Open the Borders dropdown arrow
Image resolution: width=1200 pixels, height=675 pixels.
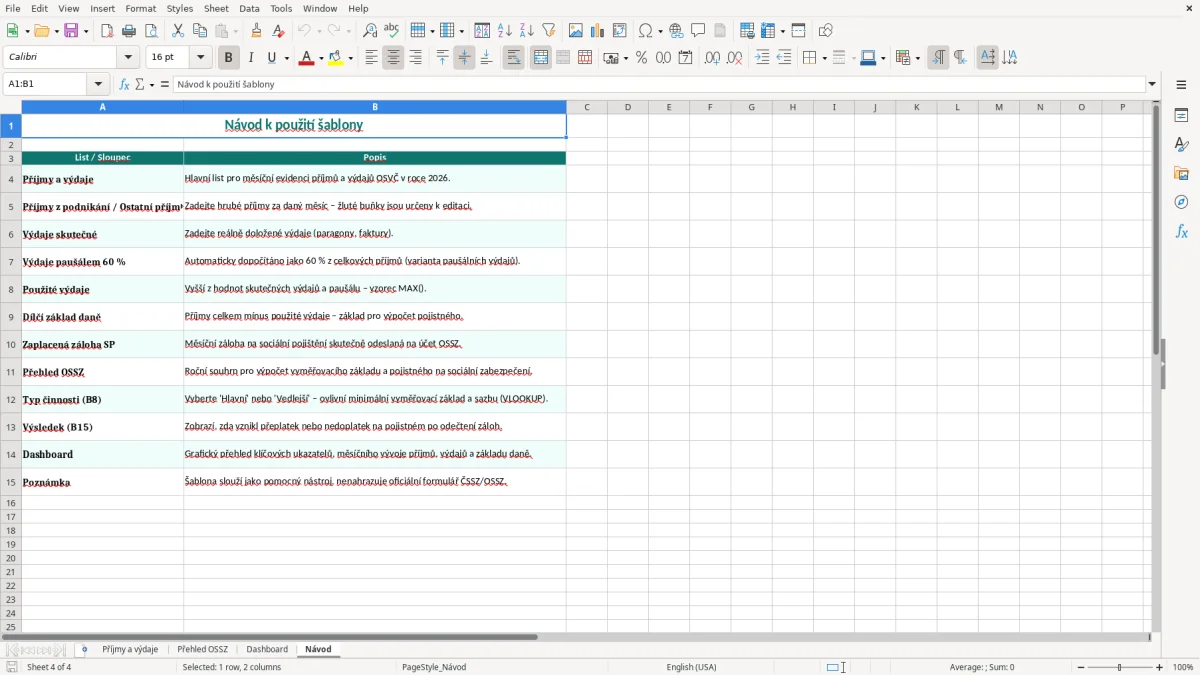pyautogui.click(x=823, y=58)
